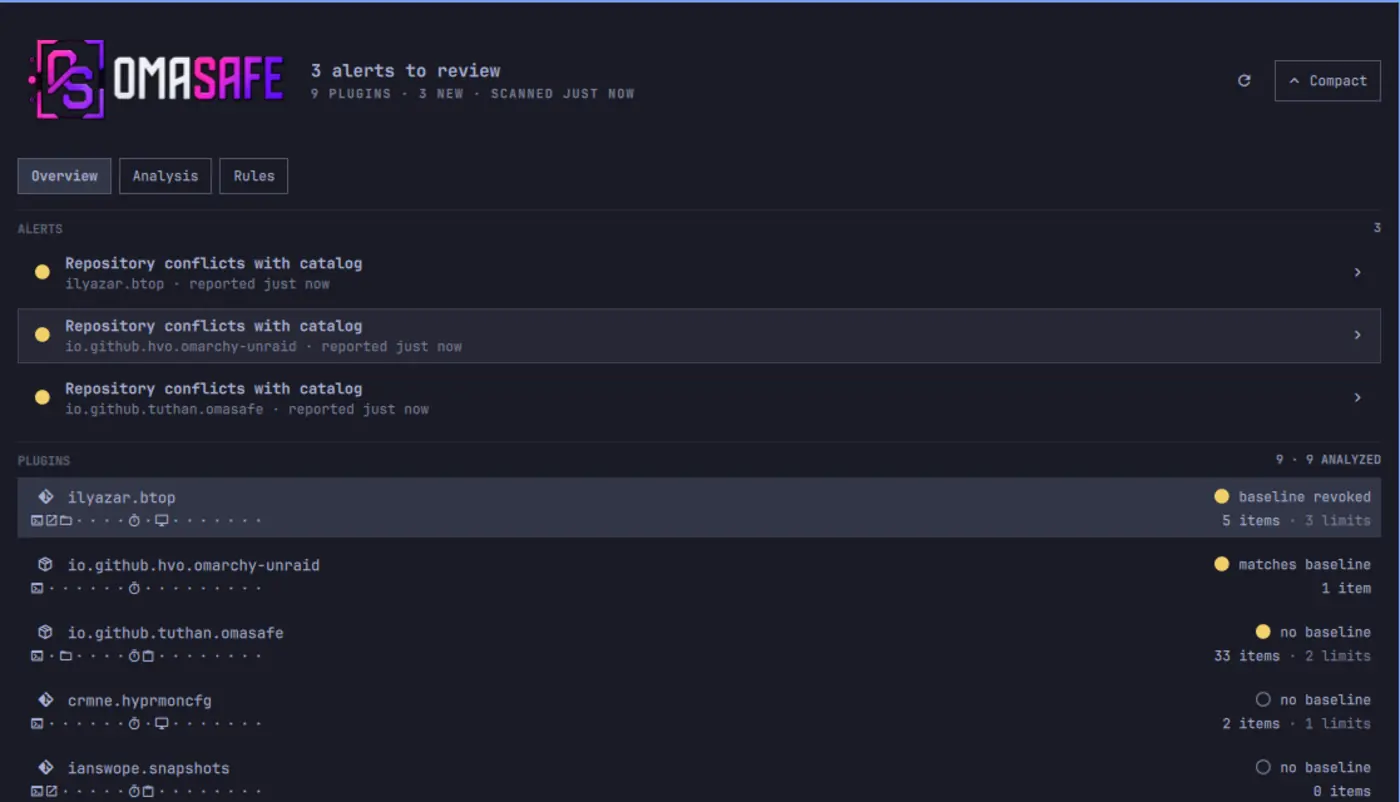Open the alert reported for io.github.tuthan.omasafe
The image size is (1400, 802).
tap(699, 398)
